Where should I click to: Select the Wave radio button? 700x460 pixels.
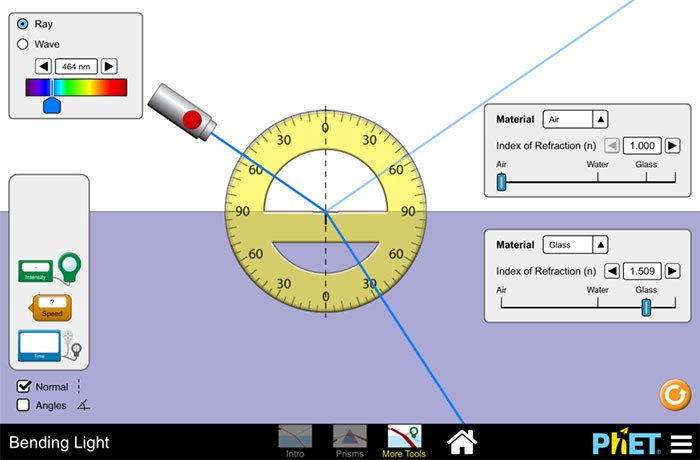pyautogui.click(x=23, y=44)
